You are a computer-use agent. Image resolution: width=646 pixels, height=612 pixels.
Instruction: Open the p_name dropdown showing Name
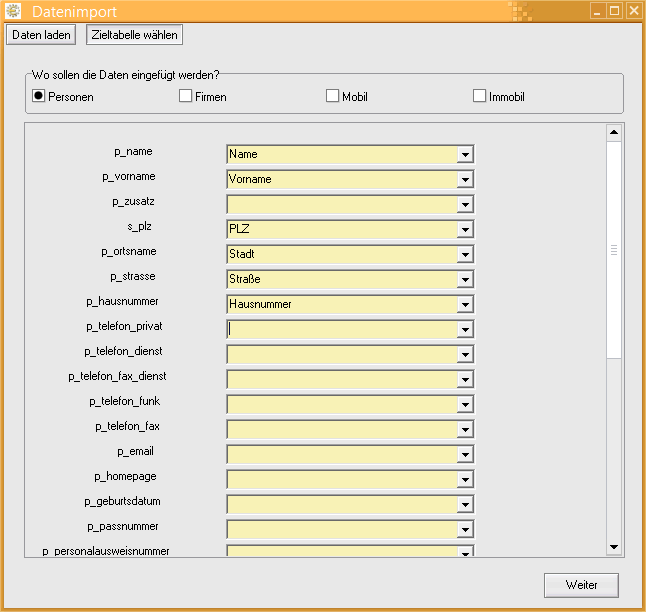[464, 154]
